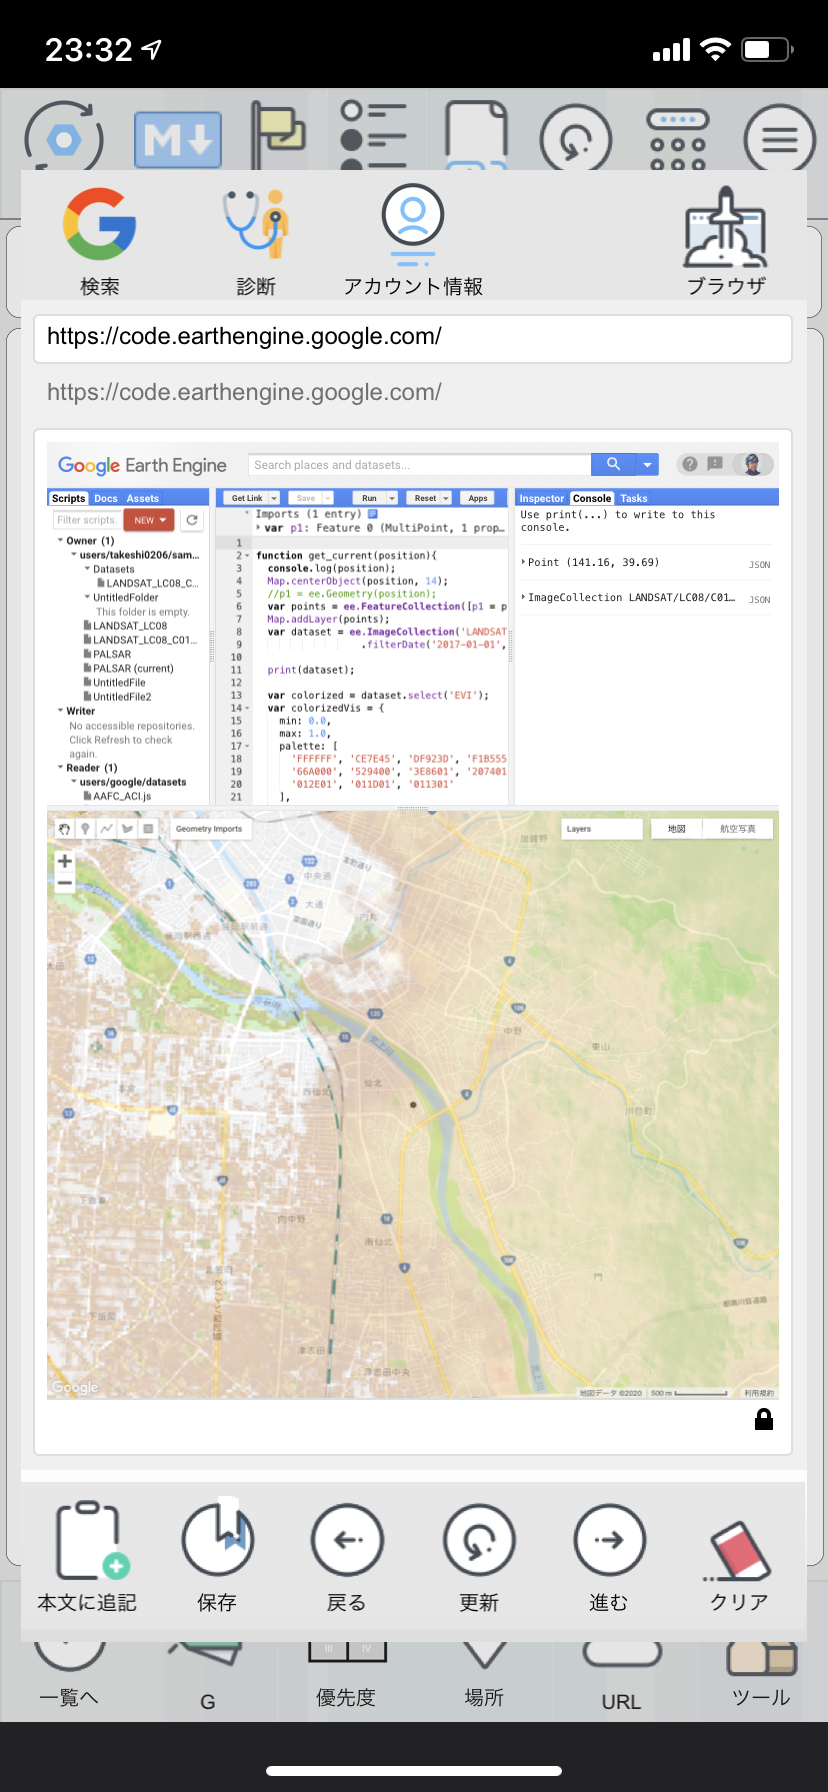Screen dimensions: 828x1792
Task: Open the 診断 stethoscope icon
Action: coord(256,224)
